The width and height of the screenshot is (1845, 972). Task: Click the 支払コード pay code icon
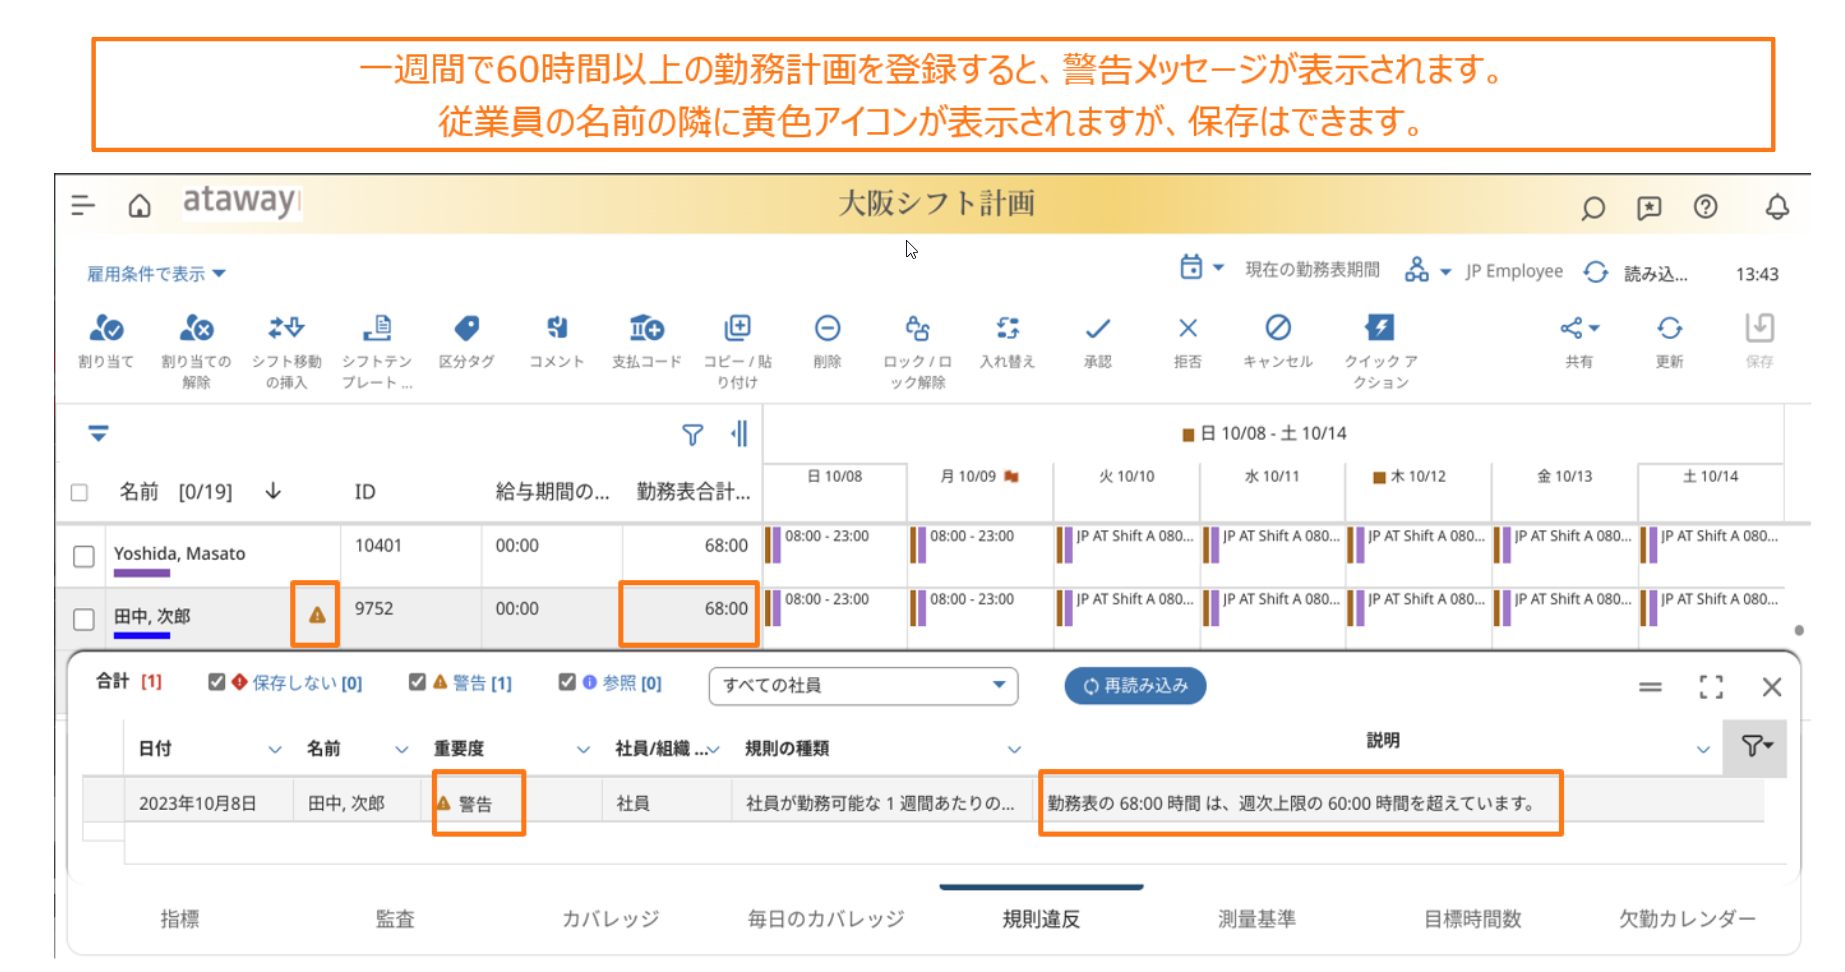(x=646, y=329)
